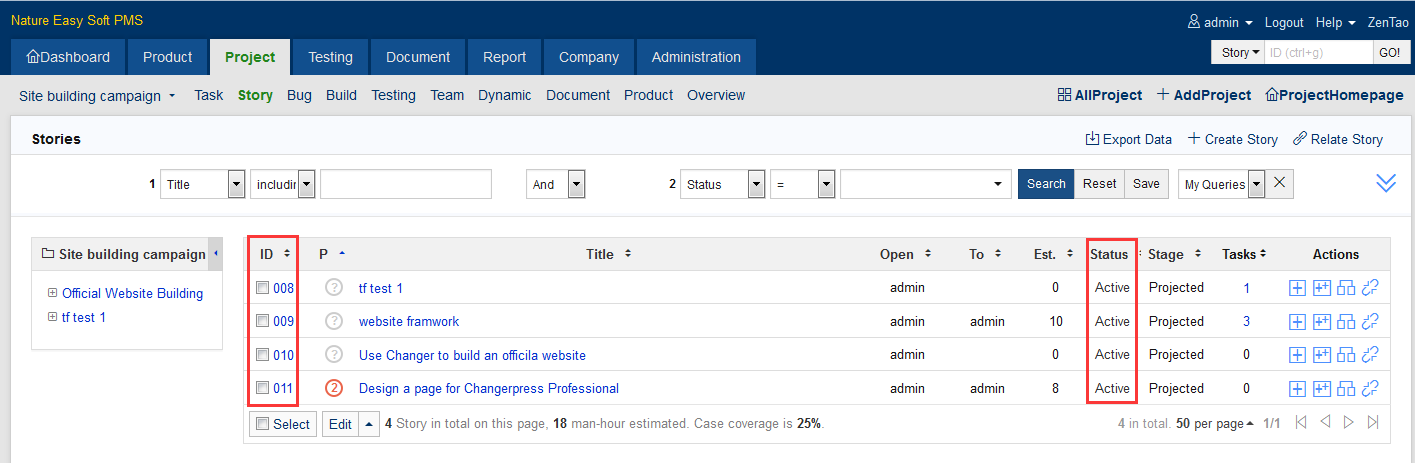The width and height of the screenshot is (1415, 463).
Task: Toggle the Select all checkbox below the table
Action: pos(263,424)
